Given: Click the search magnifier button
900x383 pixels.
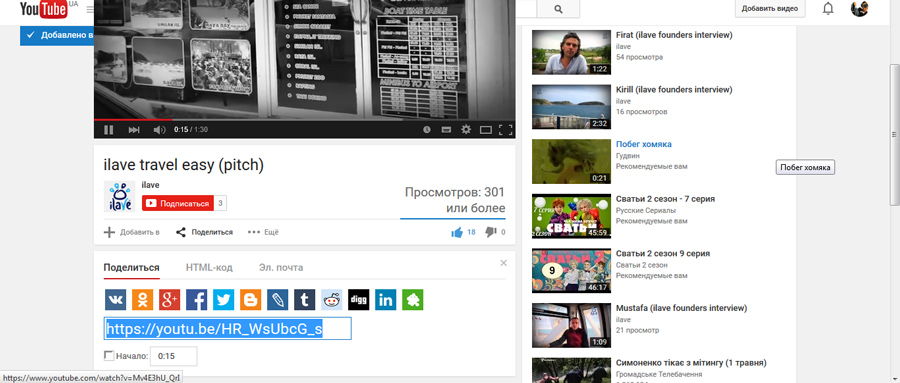Looking at the screenshot, I should coord(558,9).
